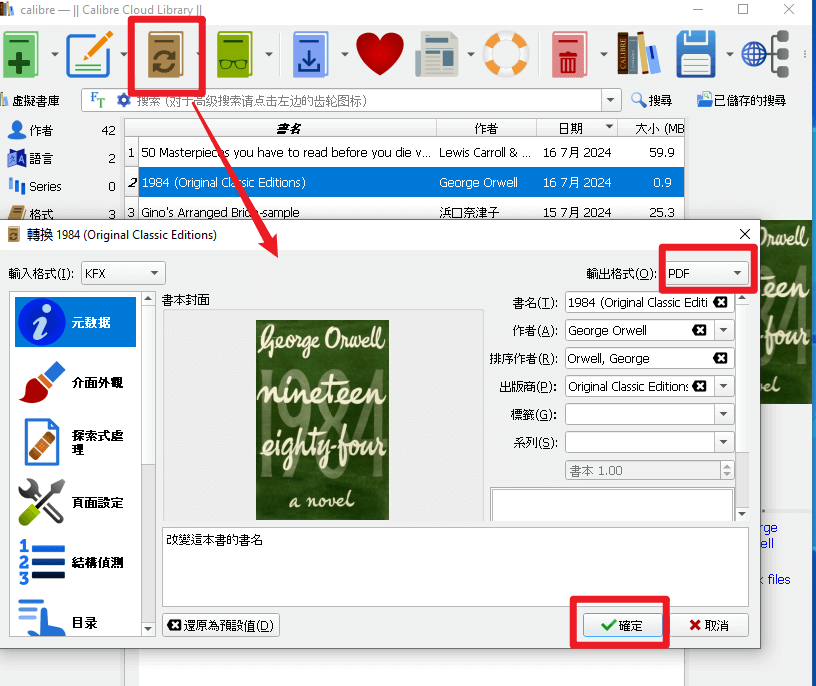This screenshot has width=816, height=686.
Task: Expand the Languages category in tag browser
Action: pyautogui.click(x=61, y=158)
